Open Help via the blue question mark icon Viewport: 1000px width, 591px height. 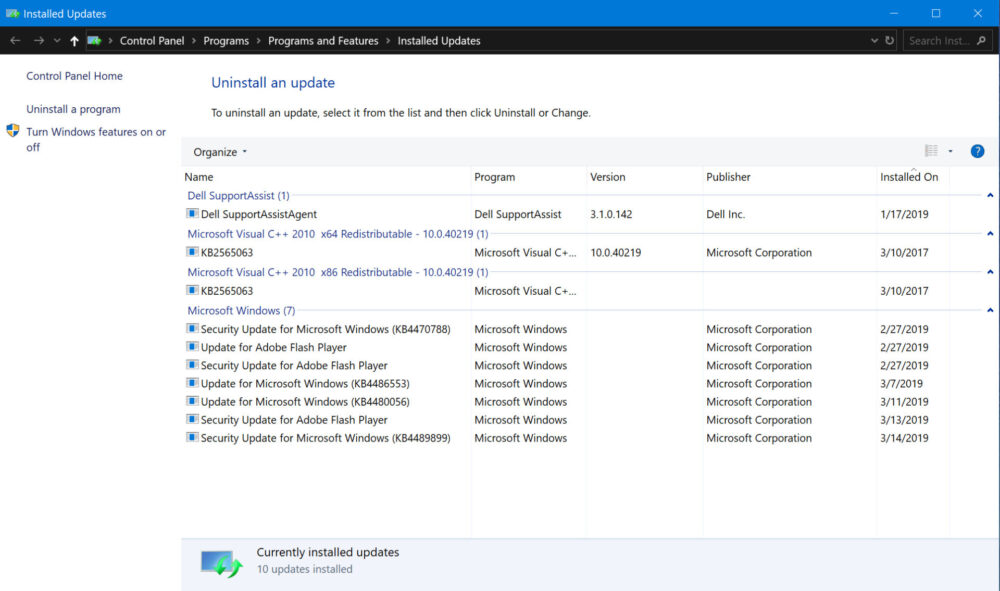coord(977,151)
